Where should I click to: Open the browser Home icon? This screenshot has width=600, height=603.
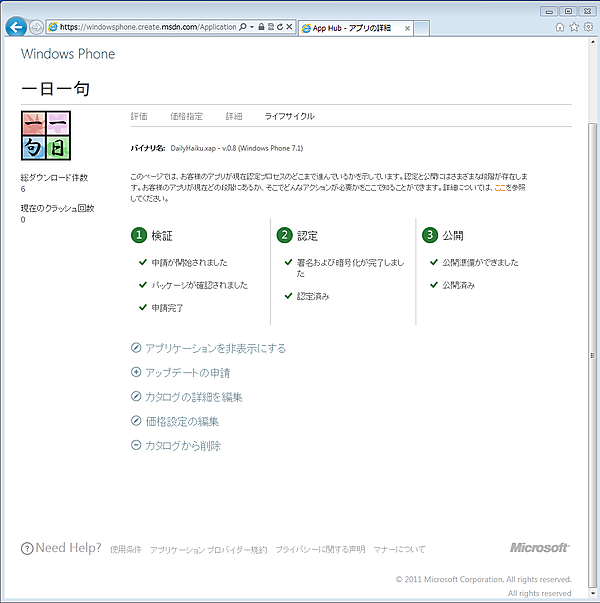click(560, 27)
